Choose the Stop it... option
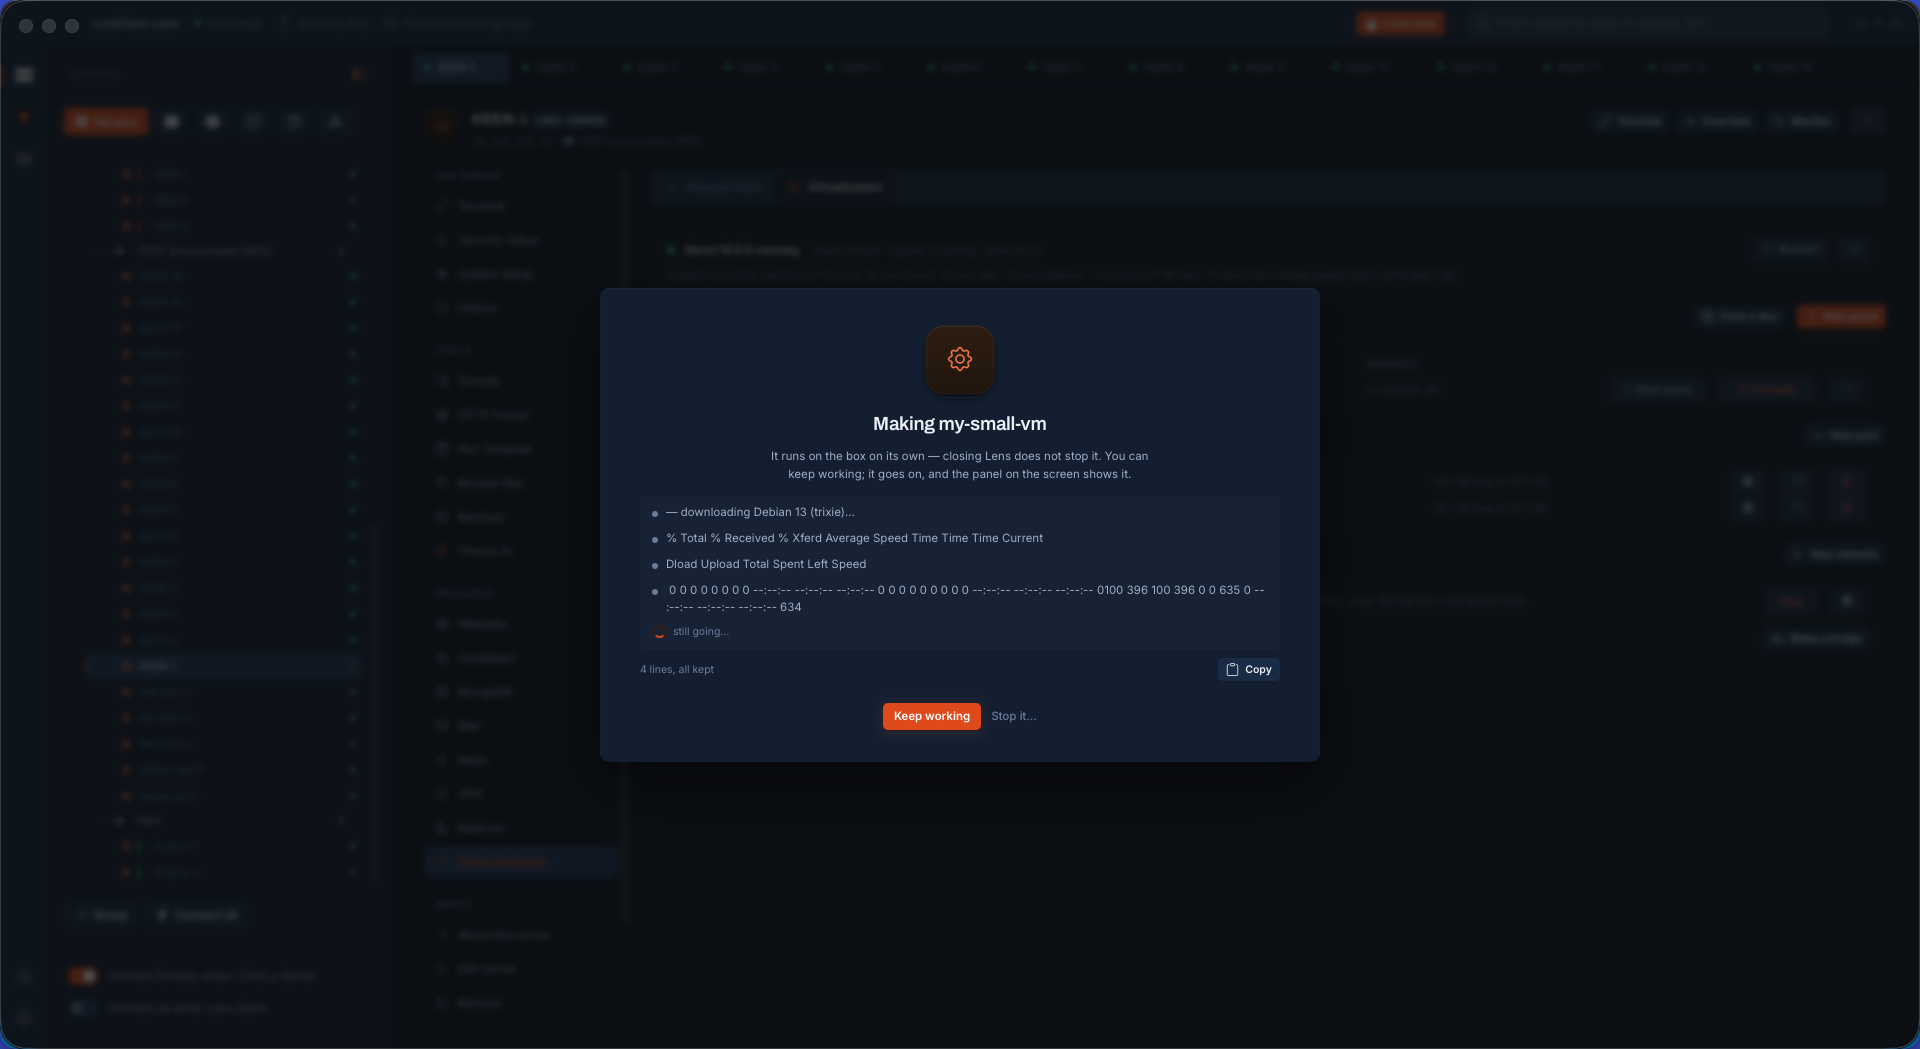This screenshot has height=1049, width=1920. coord(1013,716)
